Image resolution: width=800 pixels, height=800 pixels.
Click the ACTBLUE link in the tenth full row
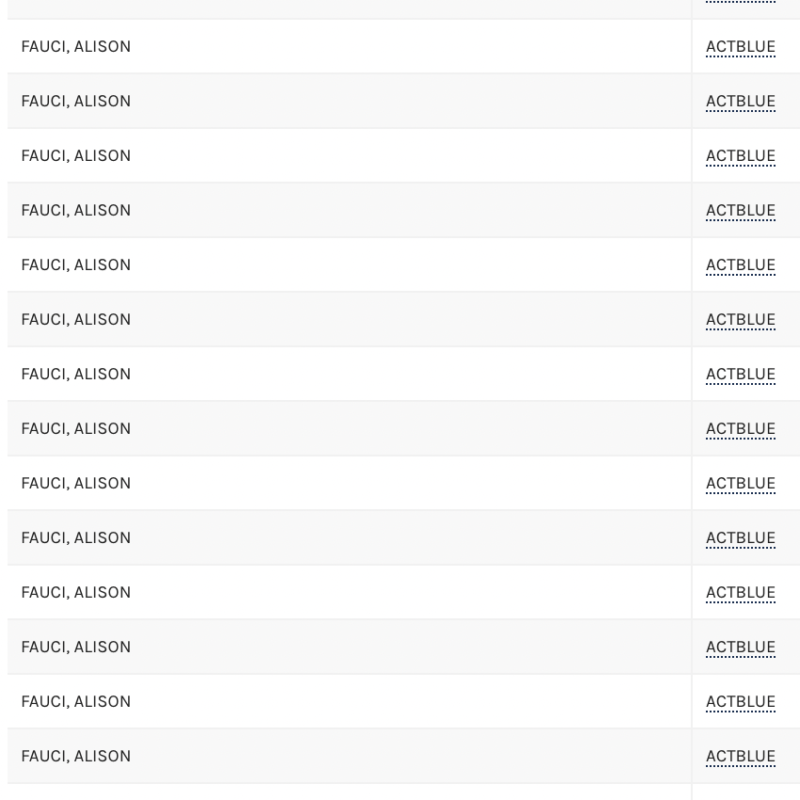[740, 538]
